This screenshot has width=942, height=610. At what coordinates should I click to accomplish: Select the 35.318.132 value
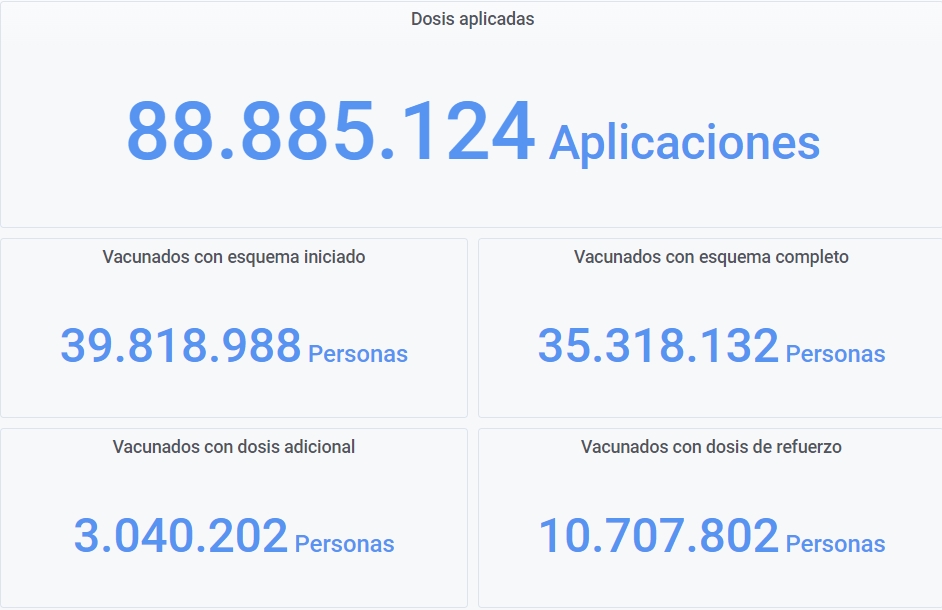(658, 346)
